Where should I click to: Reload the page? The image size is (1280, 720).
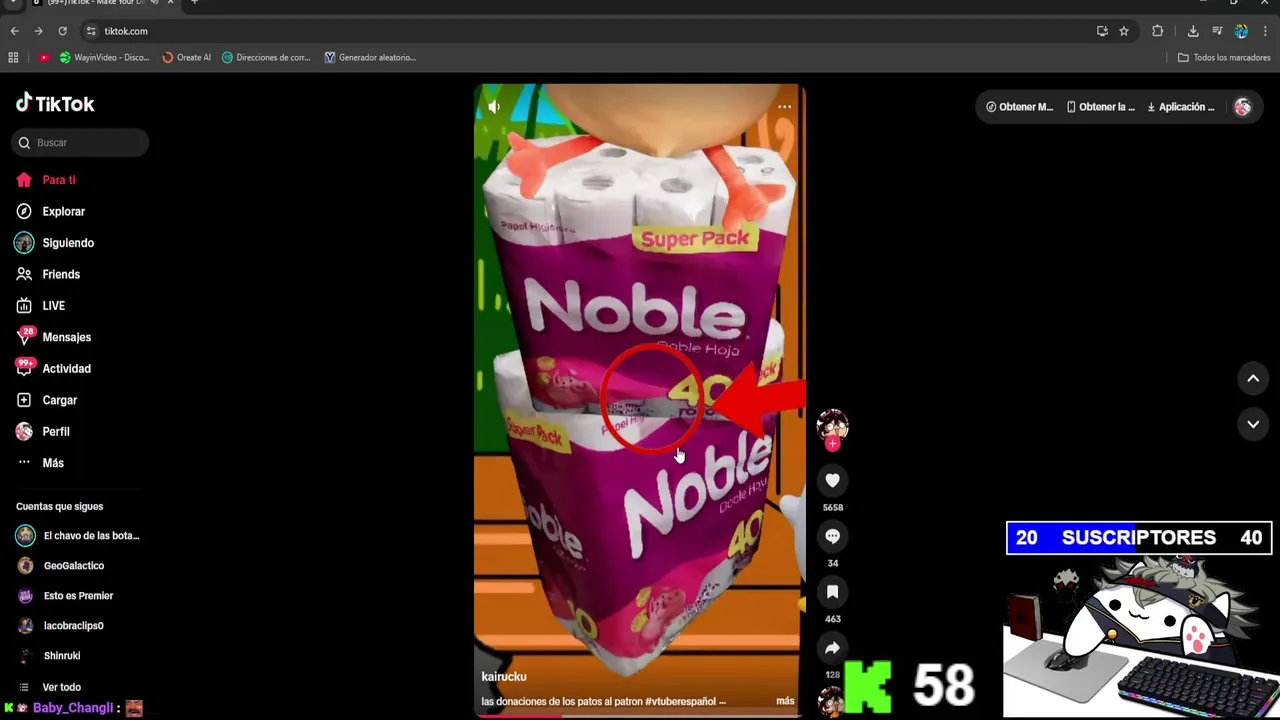coord(62,31)
